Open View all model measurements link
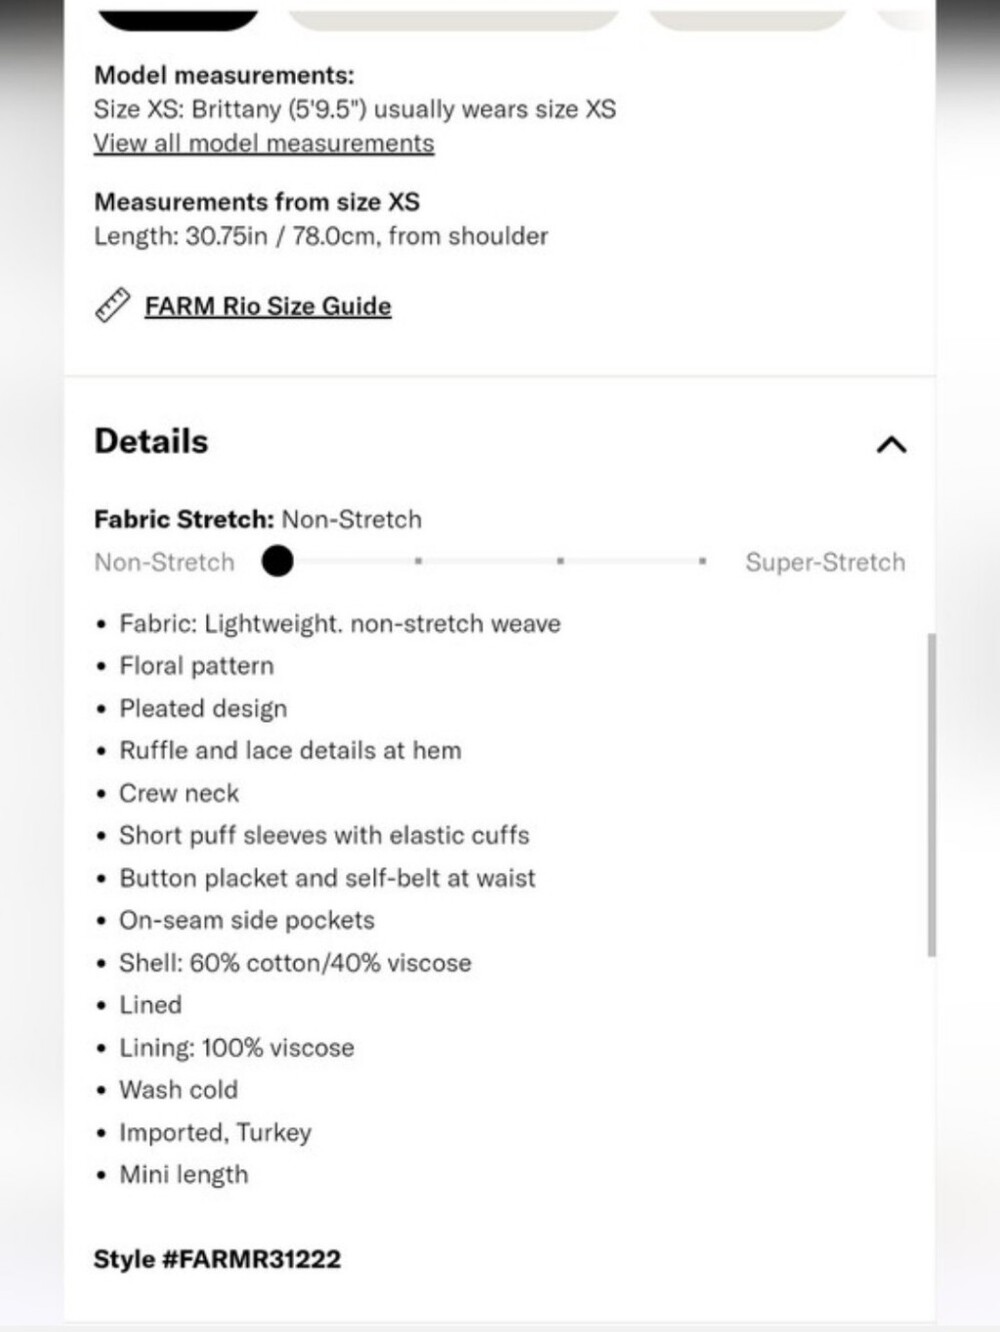The height and width of the screenshot is (1332, 1000). coord(264,143)
